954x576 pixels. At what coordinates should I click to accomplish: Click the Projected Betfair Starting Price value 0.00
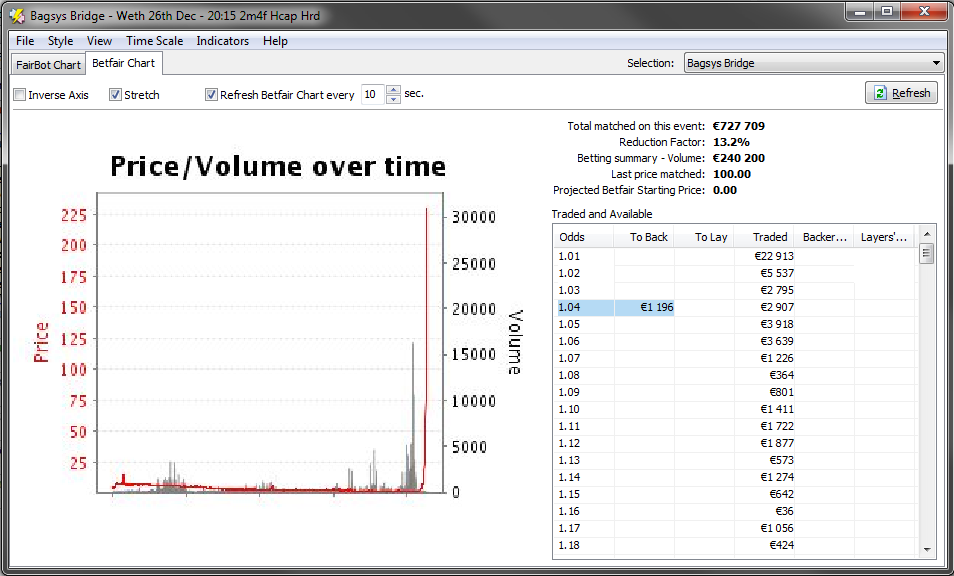pos(725,190)
